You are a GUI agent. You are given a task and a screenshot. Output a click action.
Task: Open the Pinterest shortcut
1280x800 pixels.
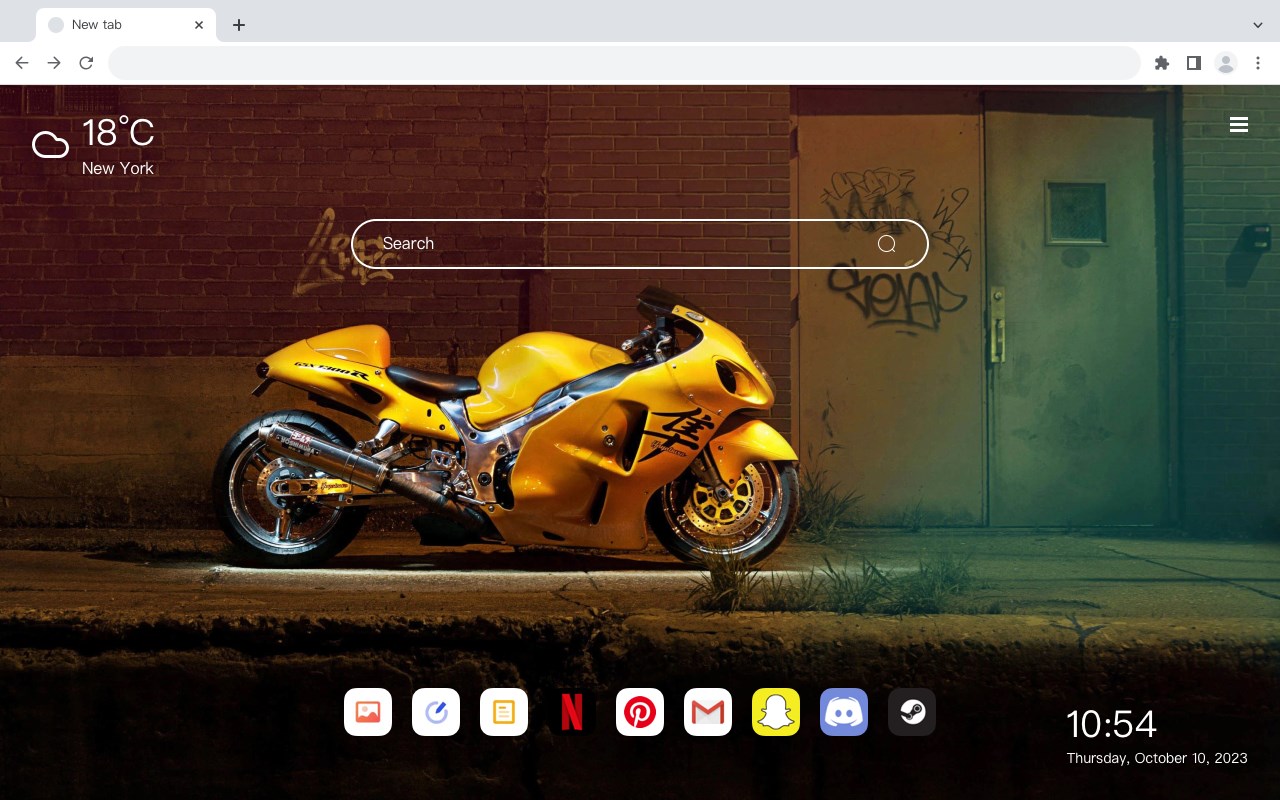click(640, 712)
